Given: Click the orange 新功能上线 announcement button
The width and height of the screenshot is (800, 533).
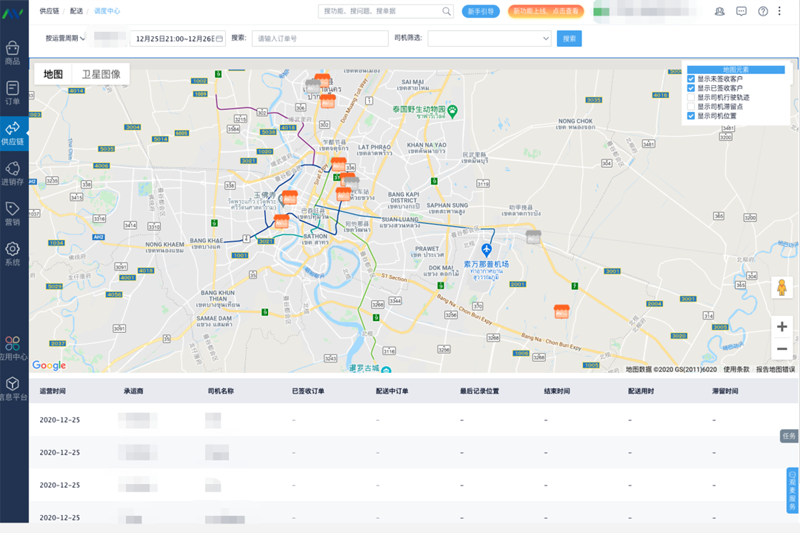Looking at the screenshot, I should (546, 11).
